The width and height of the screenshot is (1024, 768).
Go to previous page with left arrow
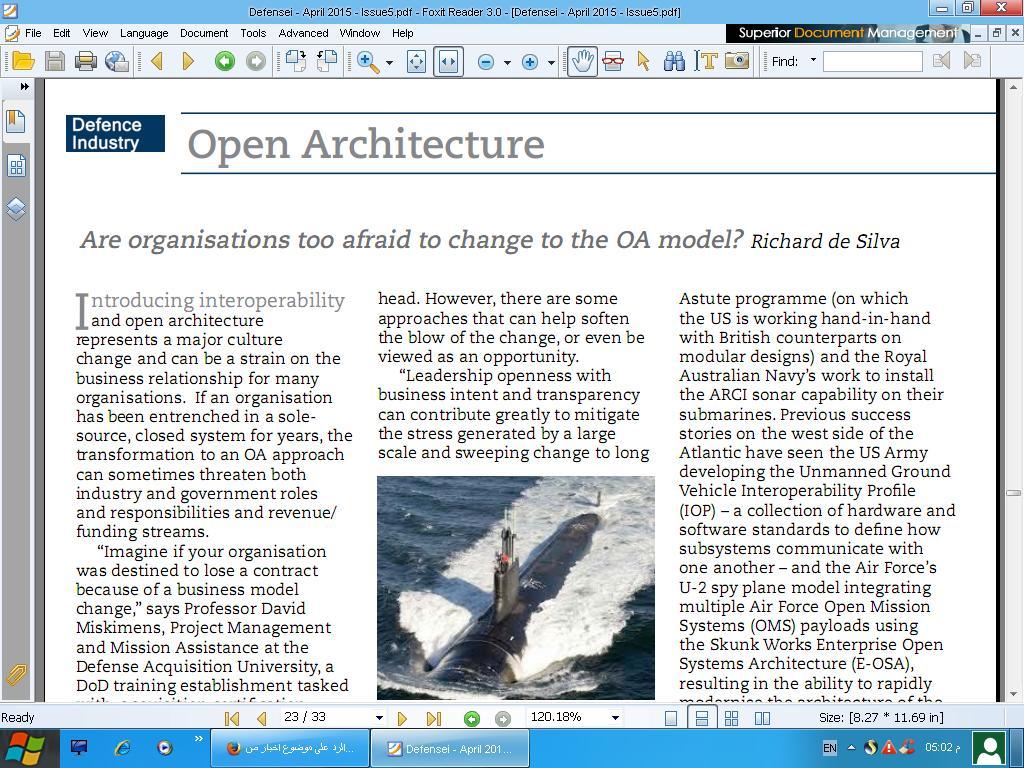(x=157, y=61)
